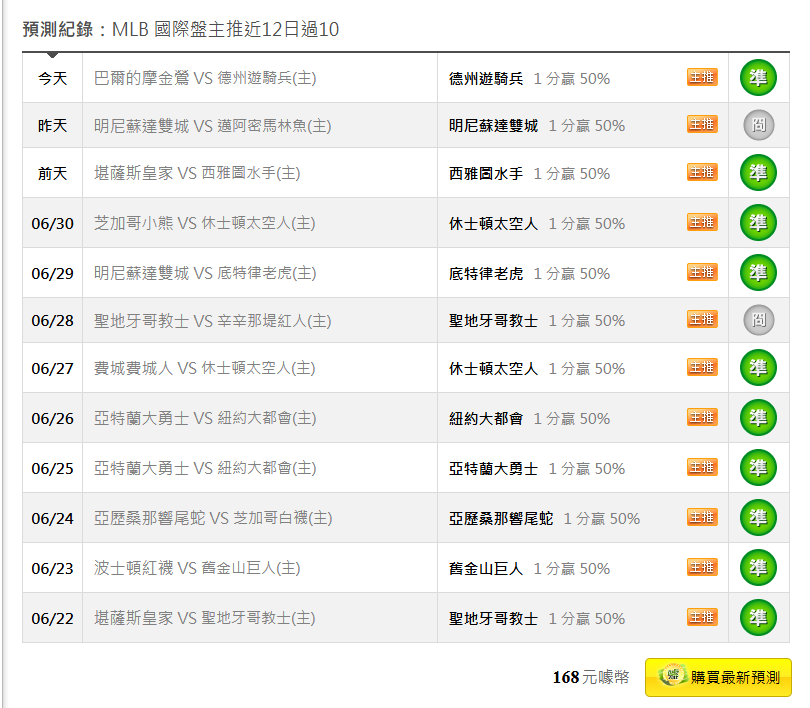Open 06/25 matchup 亞特蘭大勇士 VS 紐約大都會
The image size is (810, 708).
(x=205, y=468)
